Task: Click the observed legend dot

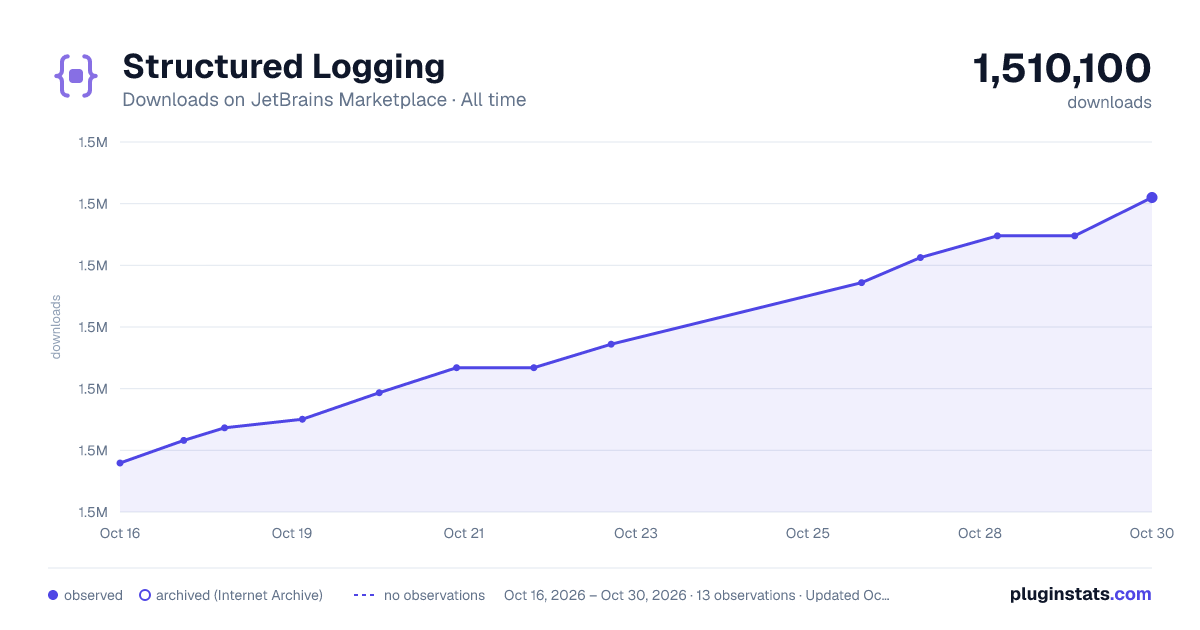Action: 53,595
